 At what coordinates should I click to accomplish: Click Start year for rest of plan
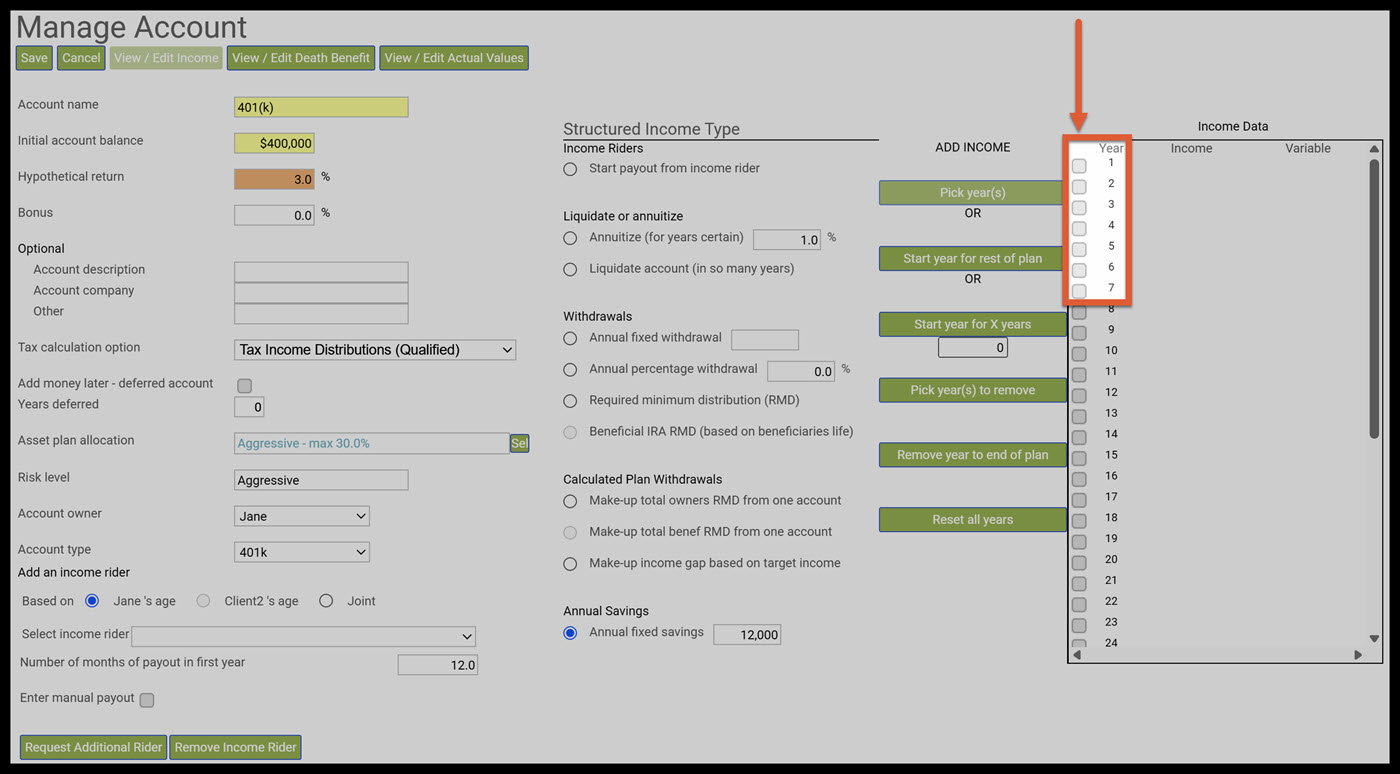coord(972,259)
